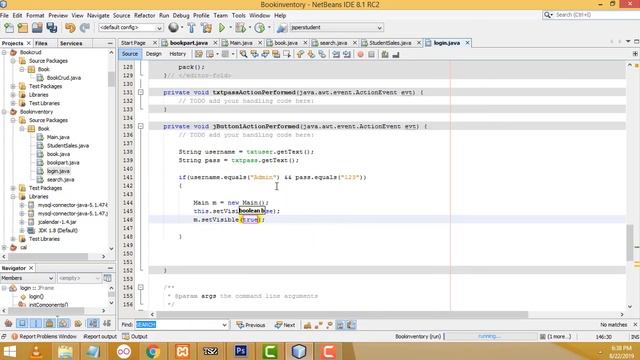Screen dimensions: 640x360
Task: Collapse code fold at jButton1ActionPerformed
Action: coord(141,126)
